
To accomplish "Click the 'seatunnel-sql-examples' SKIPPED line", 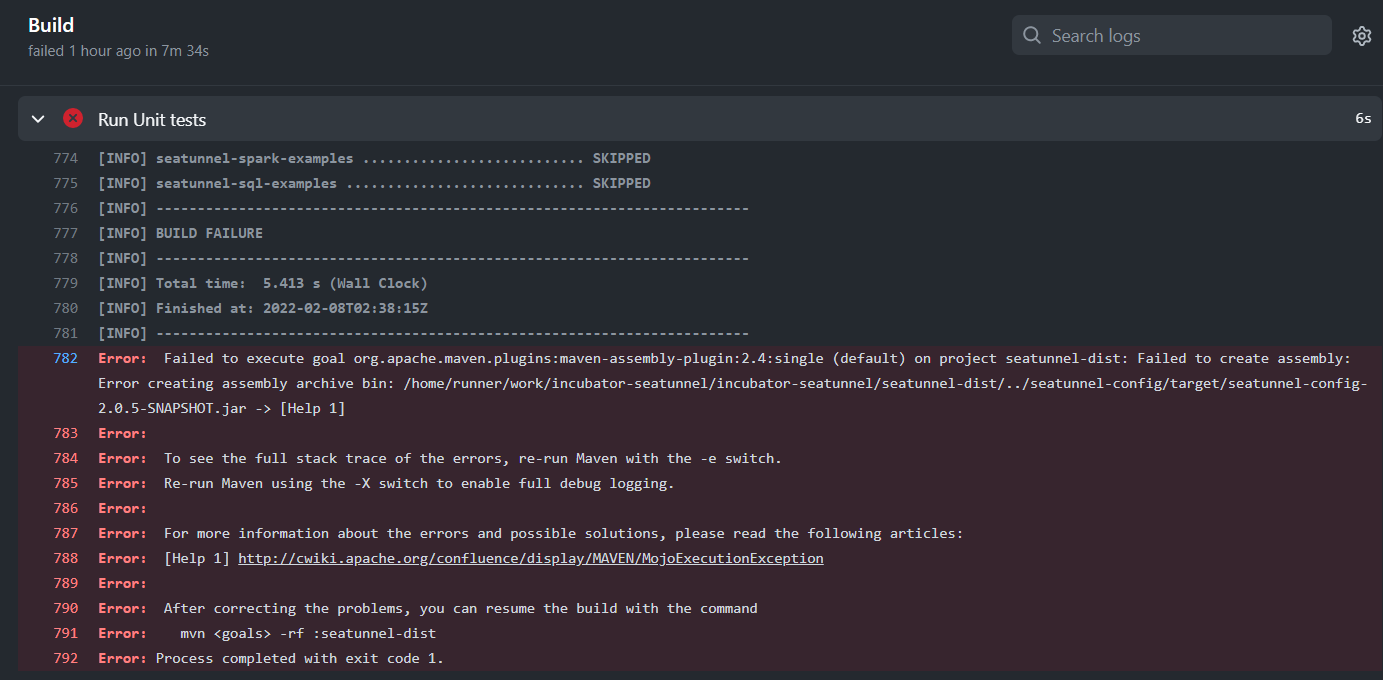I will point(374,183).
